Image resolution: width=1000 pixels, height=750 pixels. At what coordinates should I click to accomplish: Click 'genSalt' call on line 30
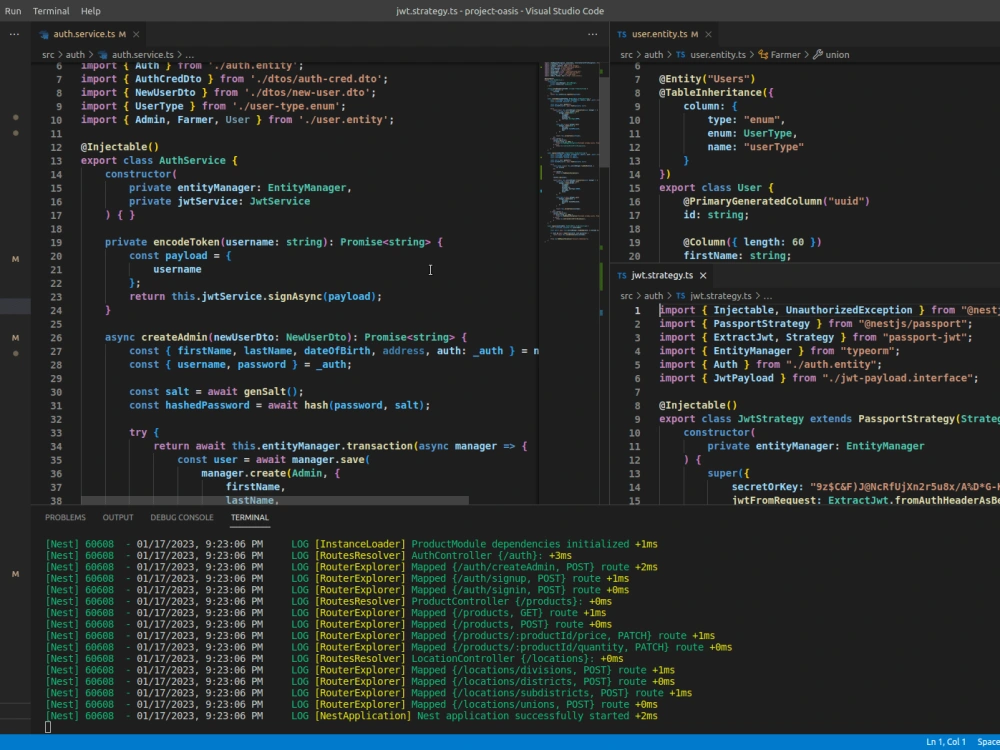point(265,392)
